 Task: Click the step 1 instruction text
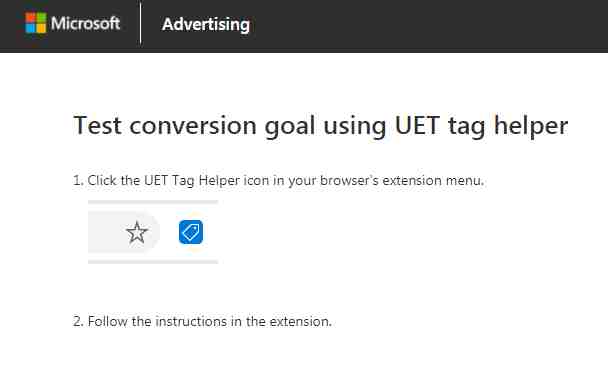[x=278, y=180]
